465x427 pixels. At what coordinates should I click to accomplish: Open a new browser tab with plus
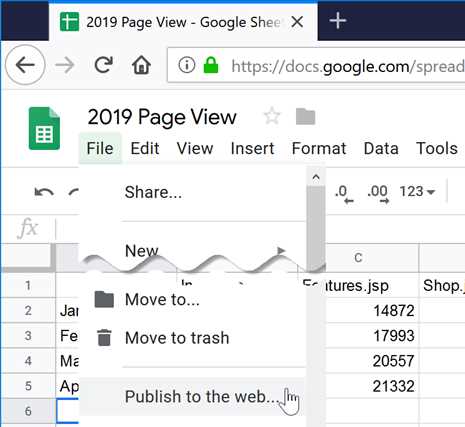(338, 21)
